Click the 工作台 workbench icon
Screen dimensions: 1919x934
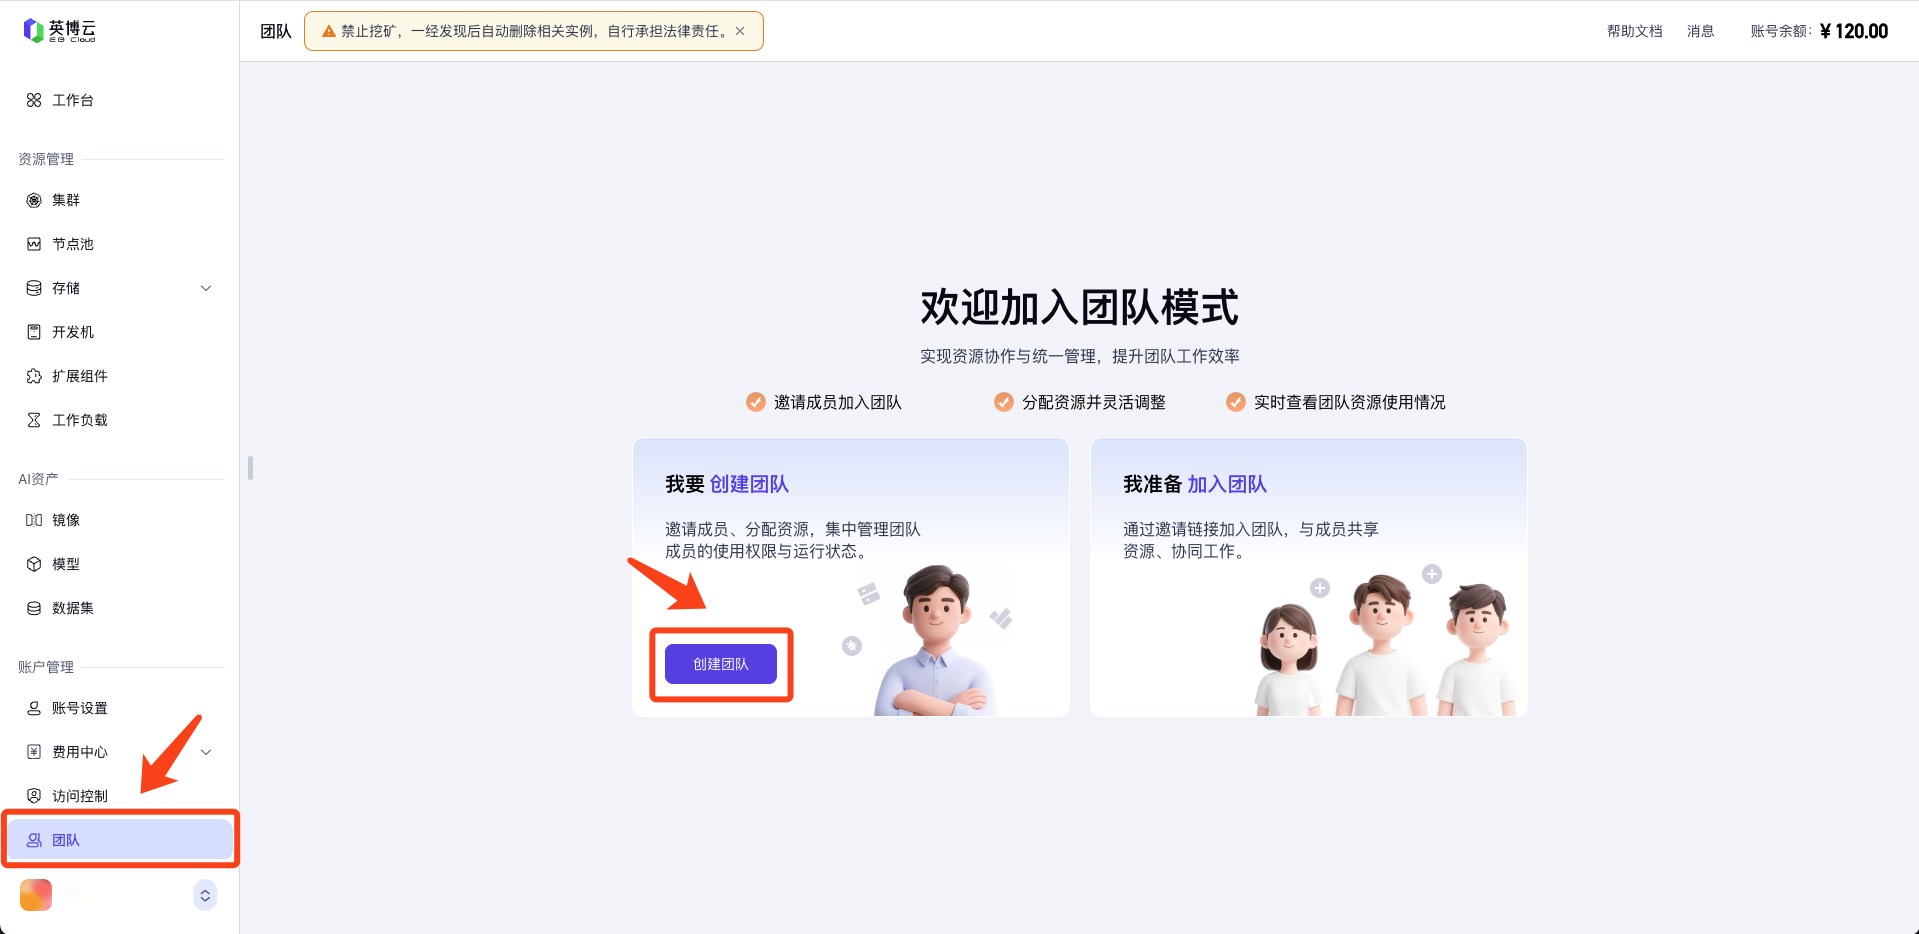pos(34,100)
